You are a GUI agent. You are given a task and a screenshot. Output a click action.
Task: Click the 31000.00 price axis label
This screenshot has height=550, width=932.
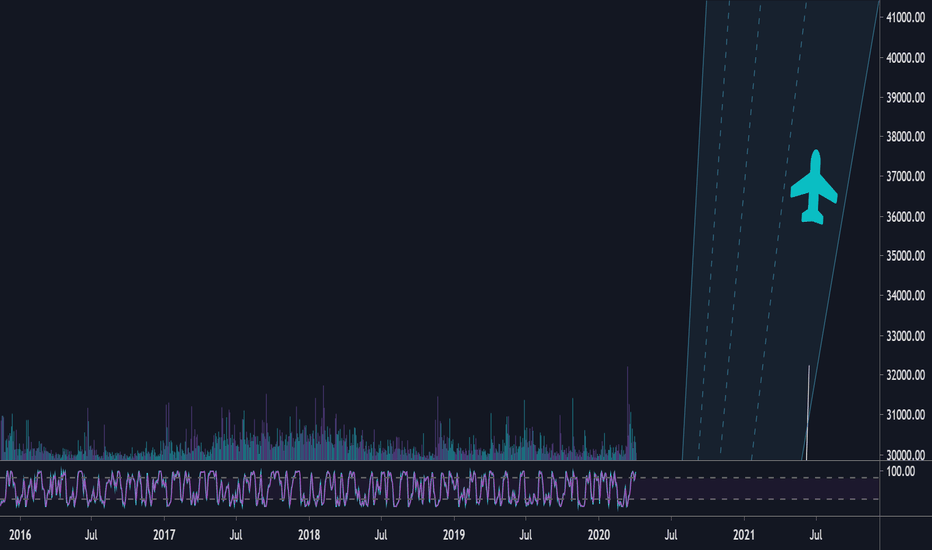(x=905, y=414)
